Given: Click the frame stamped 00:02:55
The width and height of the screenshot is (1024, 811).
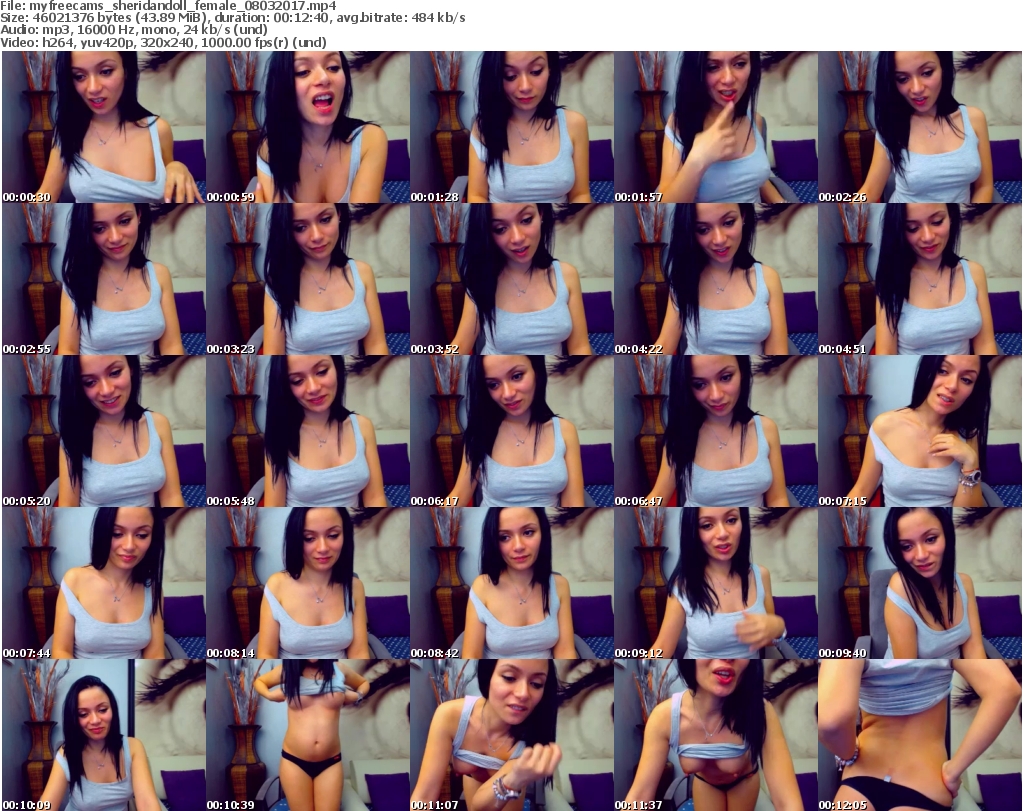Looking at the screenshot, I should pos(104,279).
